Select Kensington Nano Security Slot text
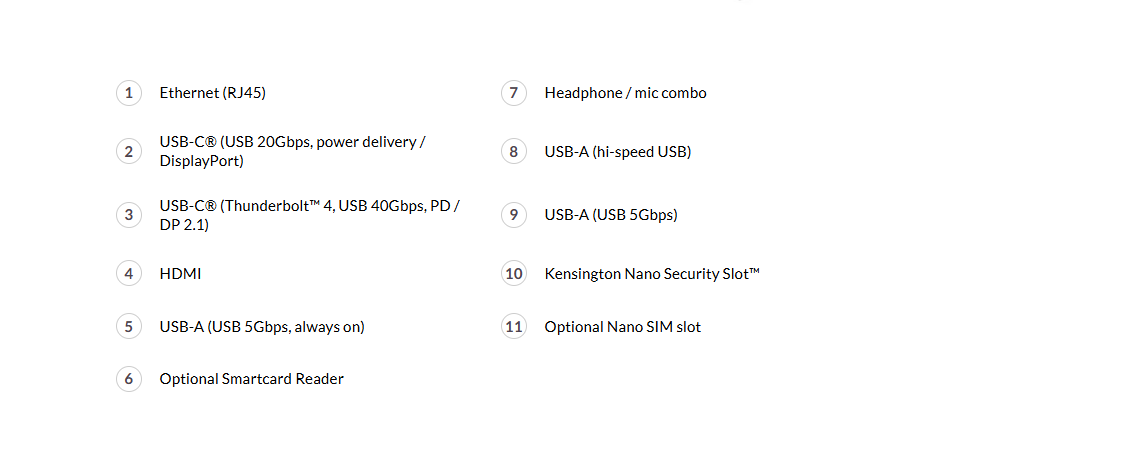The height and width of the screenshot is (470, 1121). [x=652, y=274]
